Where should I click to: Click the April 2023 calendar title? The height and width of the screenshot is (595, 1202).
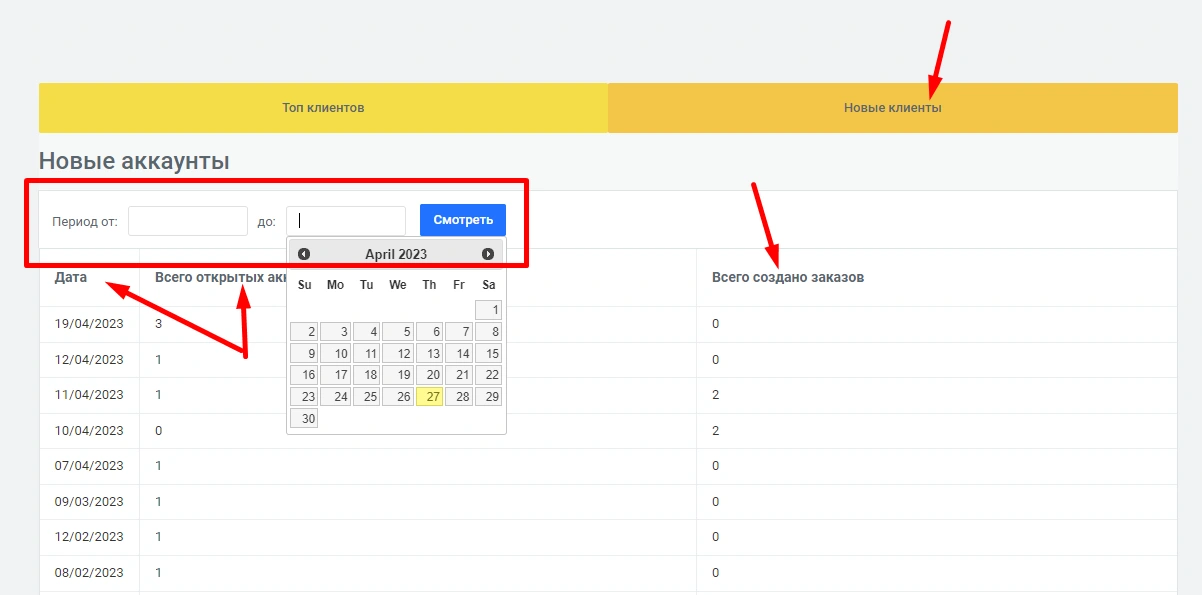coord(396,254)
